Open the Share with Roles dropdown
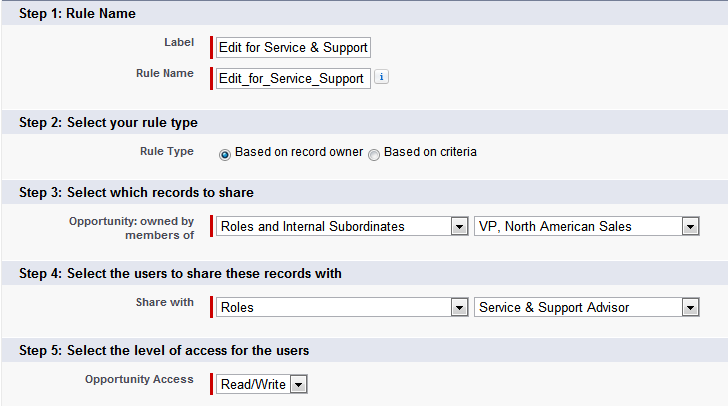 tap(342, 307)
